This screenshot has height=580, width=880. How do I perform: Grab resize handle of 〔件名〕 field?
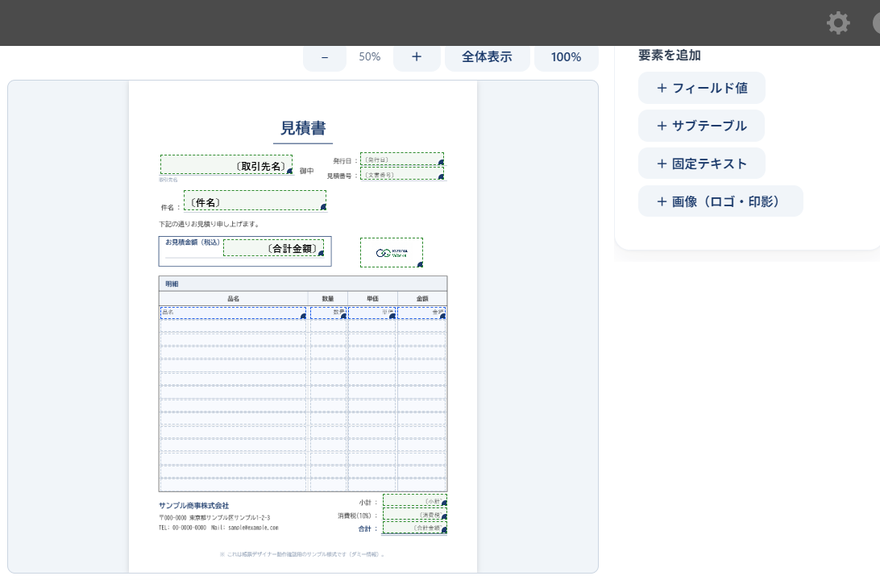pos(323,207)
